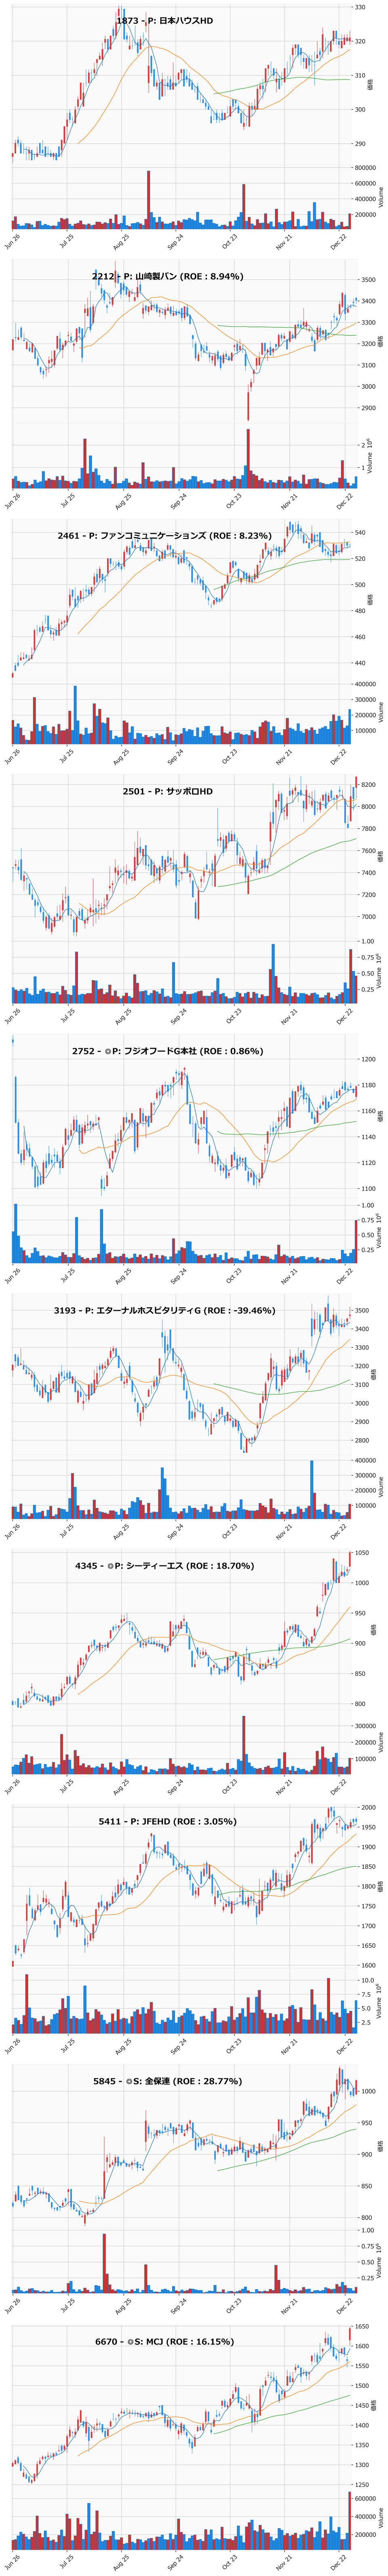Click the 8200 price label on サッポロHD chart

(x=368, y=785)
